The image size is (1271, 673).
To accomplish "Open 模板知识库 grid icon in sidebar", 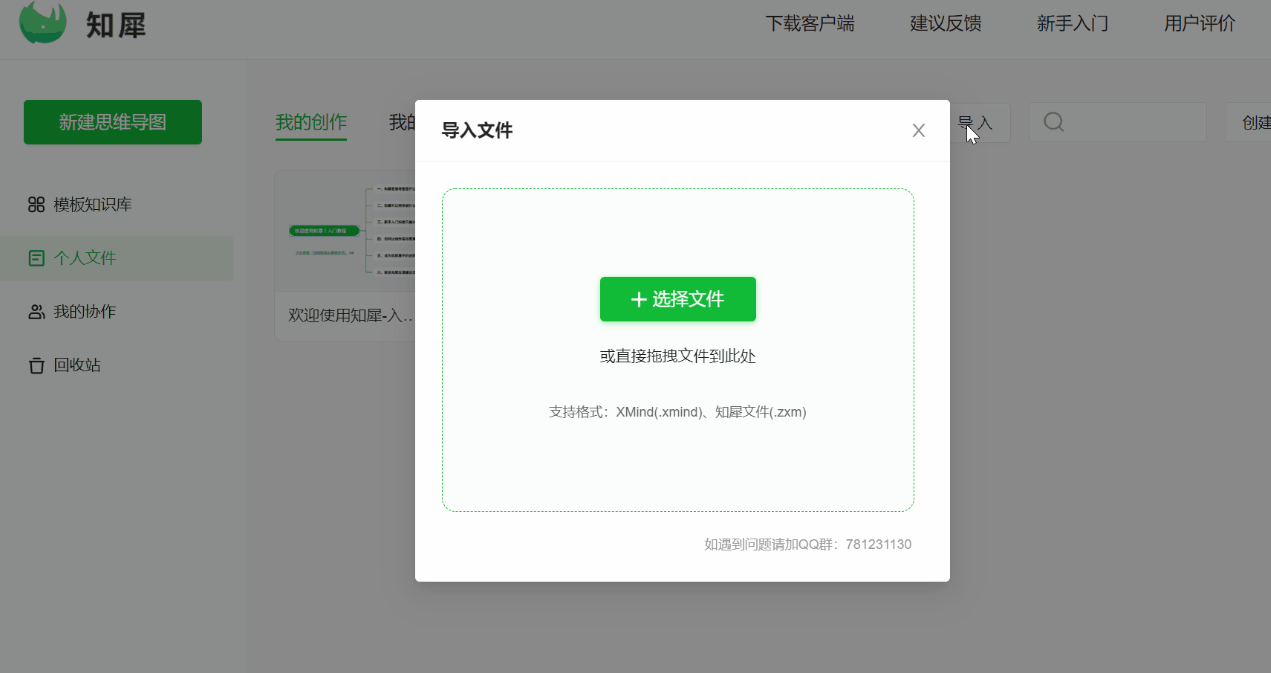I will (36, 205).
